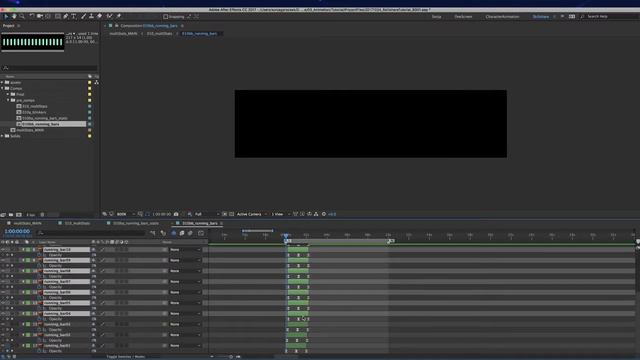Open the Project panel tab
The height and width of the screenshot is (360, 640).
(x=9, y=26)
